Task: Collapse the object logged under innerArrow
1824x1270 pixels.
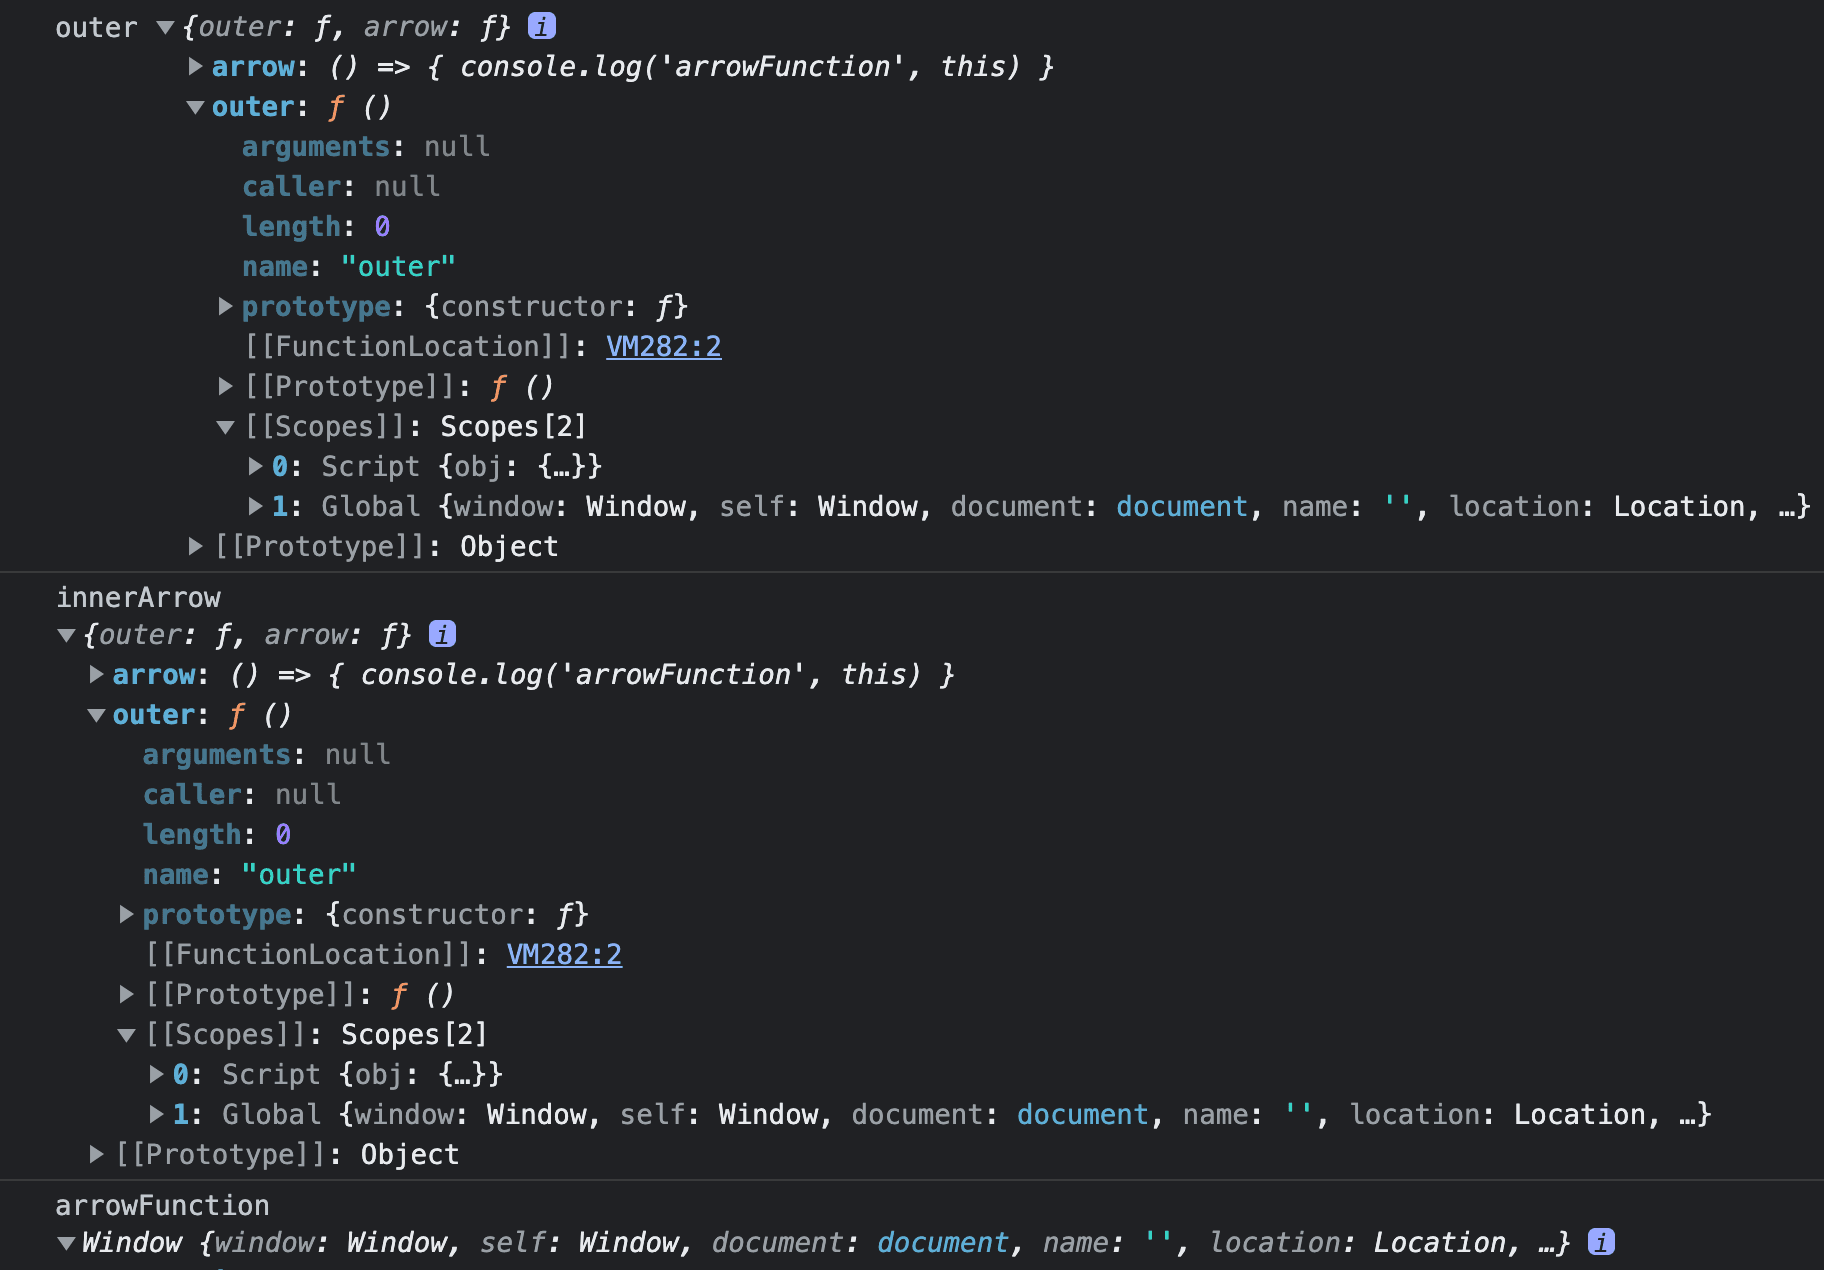Action: (67, 635)
